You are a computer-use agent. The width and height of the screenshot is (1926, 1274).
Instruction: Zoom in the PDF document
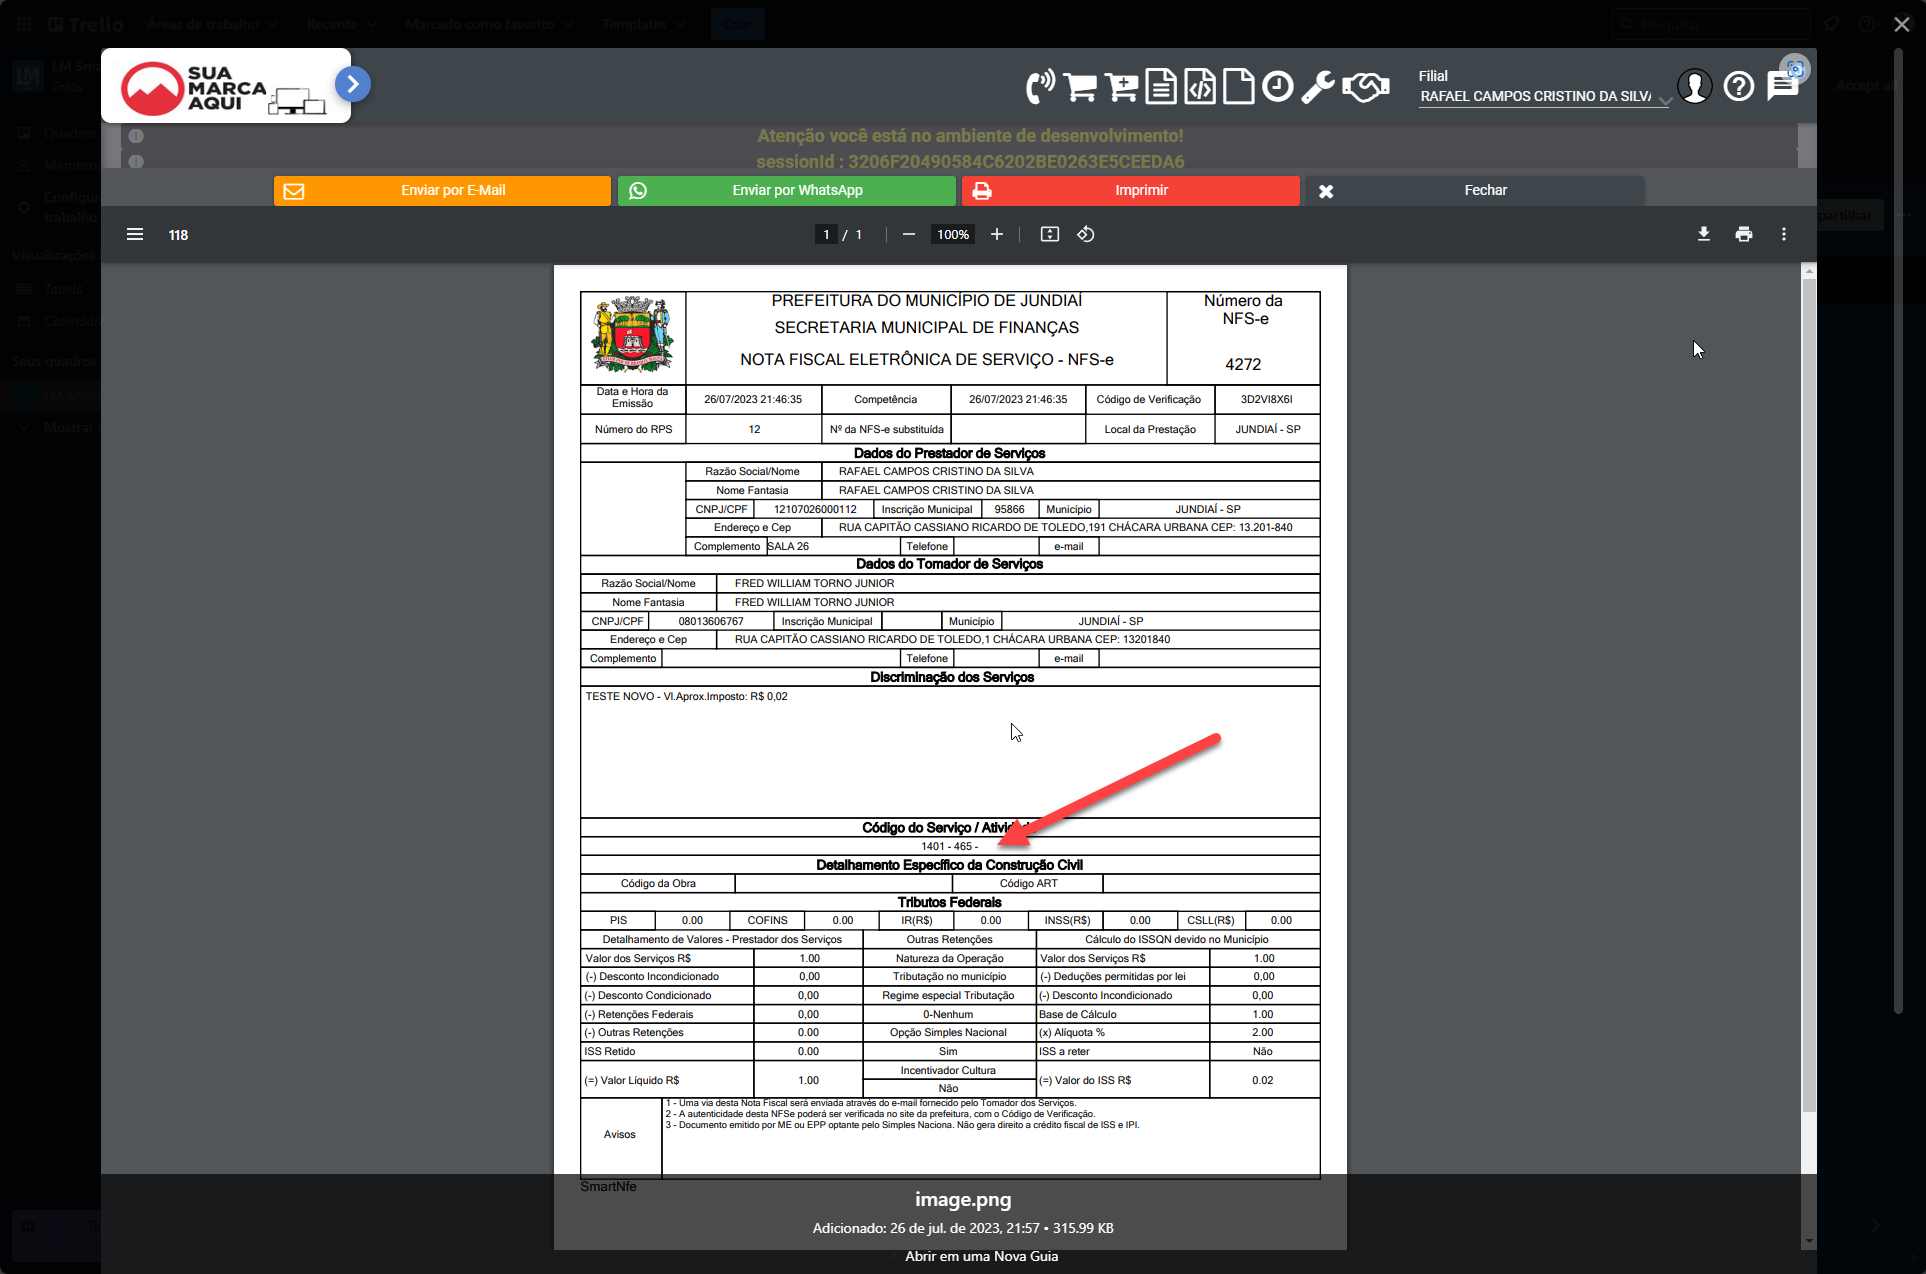tap(997, 234)
